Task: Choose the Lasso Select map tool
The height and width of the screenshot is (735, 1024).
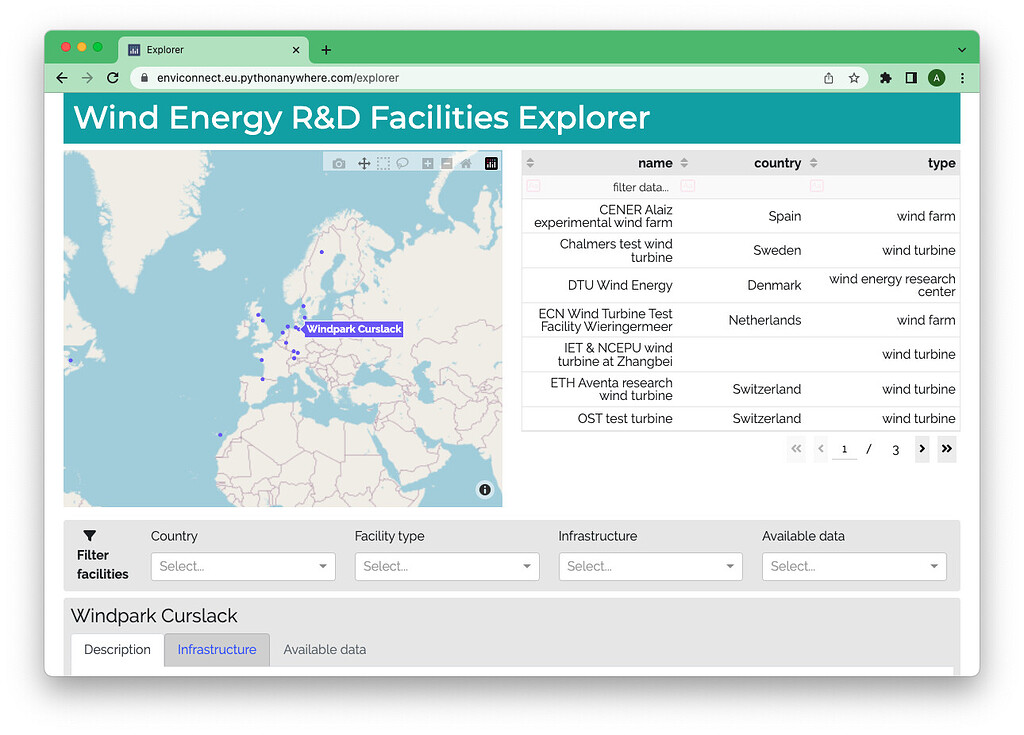Action: coord(403,163)
